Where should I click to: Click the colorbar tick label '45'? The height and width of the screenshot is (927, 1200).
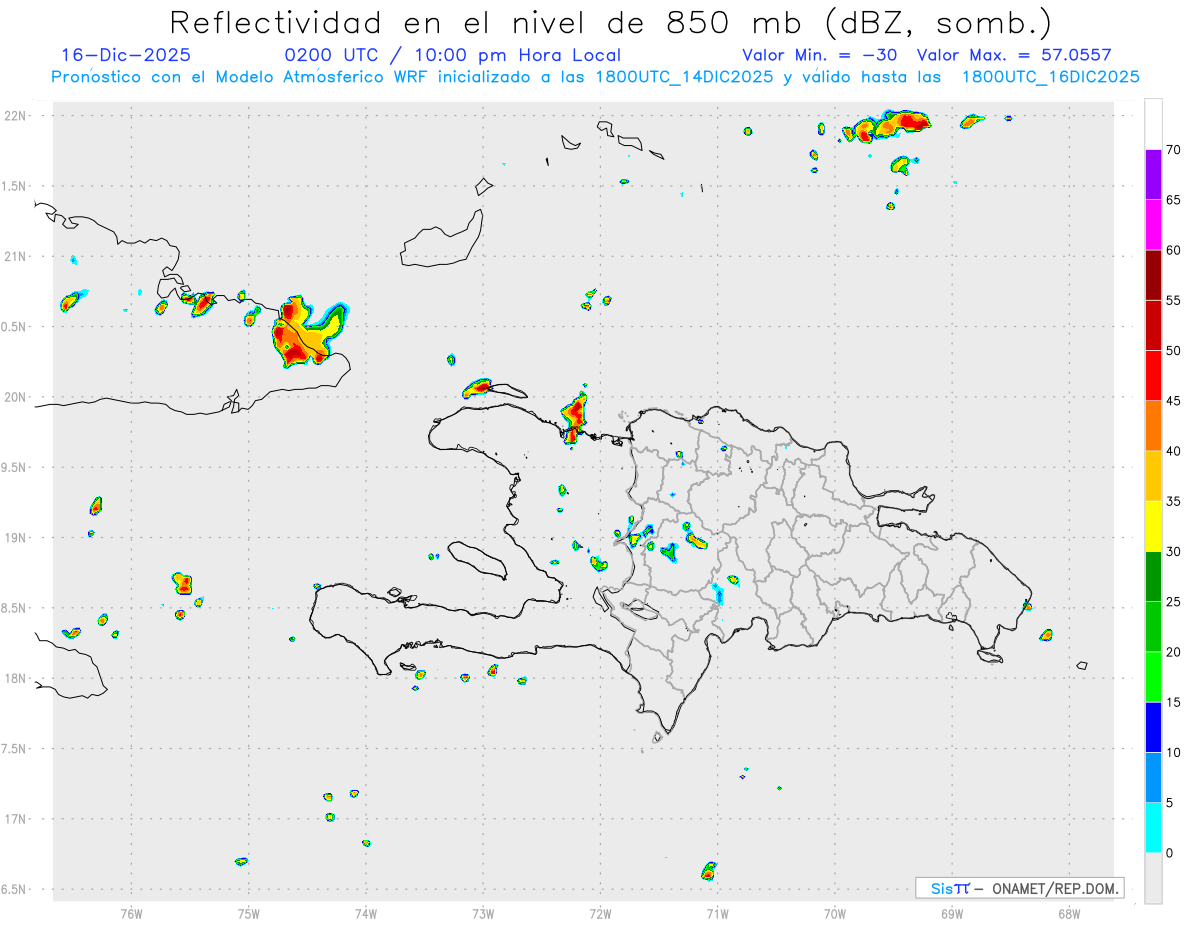point(1173,401)
